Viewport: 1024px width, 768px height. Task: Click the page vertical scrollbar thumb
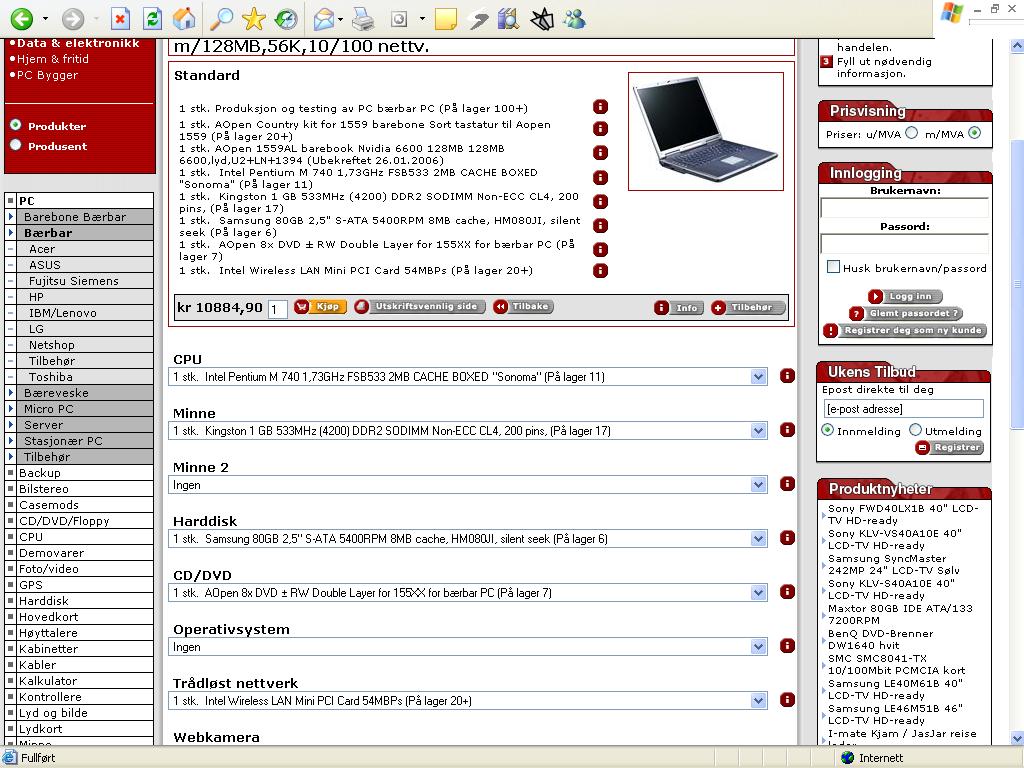[x=1017, y=284]
